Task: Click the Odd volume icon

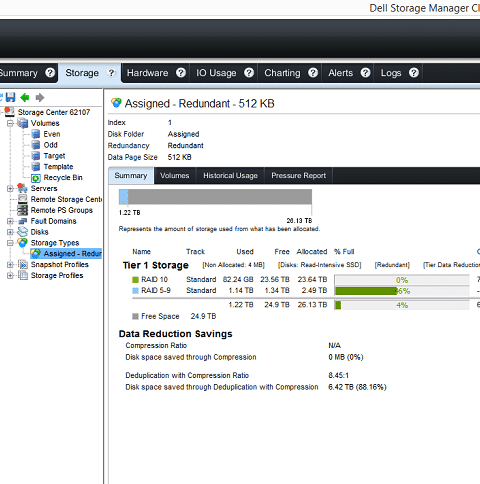Action: [x=36, y=145]
